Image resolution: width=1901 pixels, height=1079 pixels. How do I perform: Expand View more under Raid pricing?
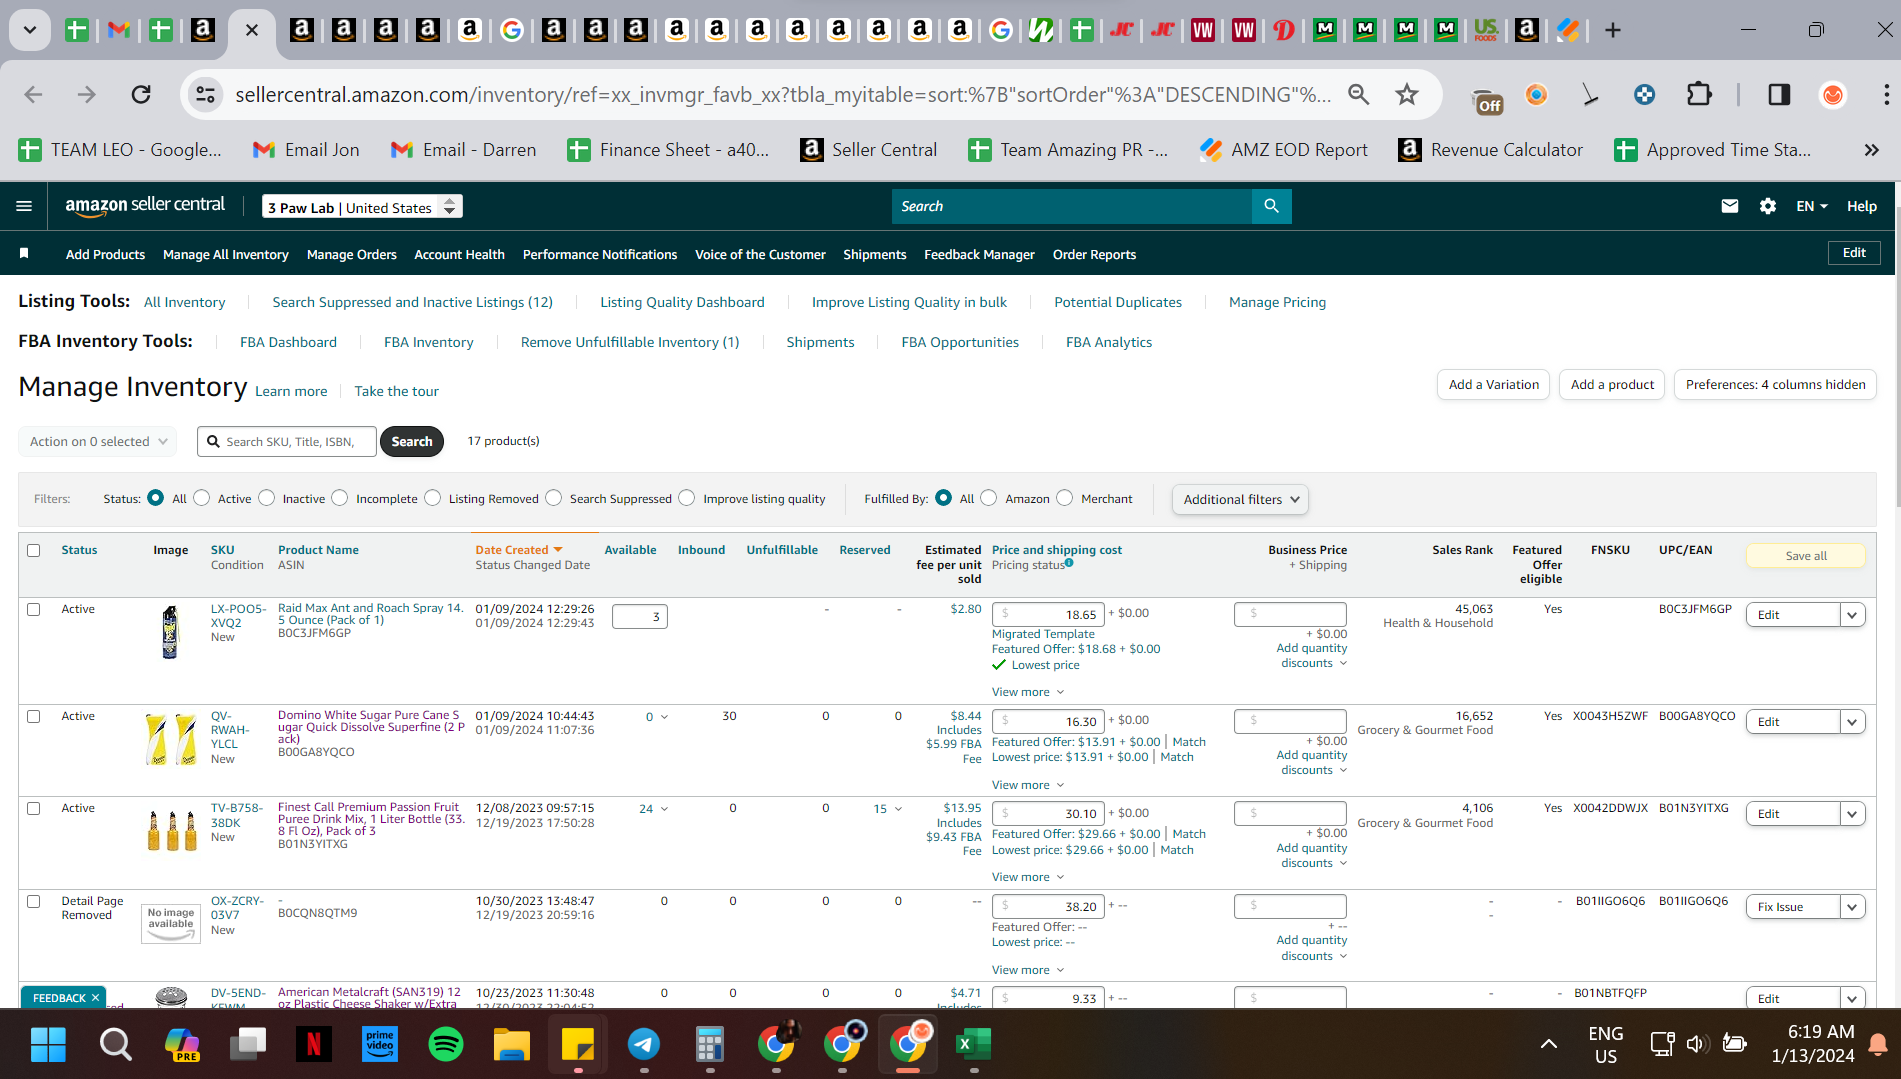pos(1028,692)
